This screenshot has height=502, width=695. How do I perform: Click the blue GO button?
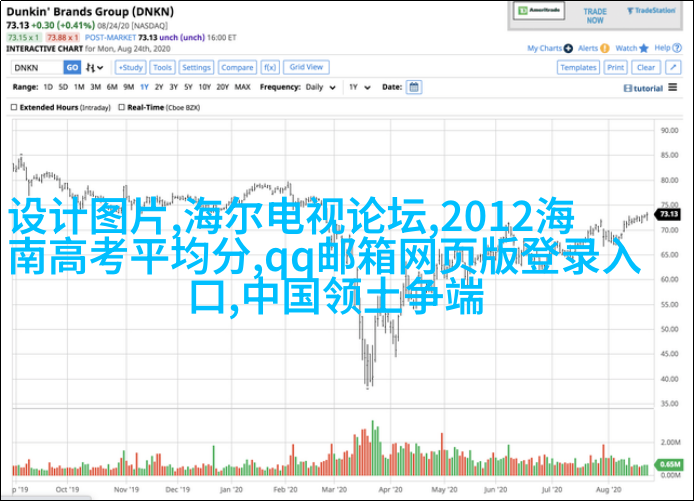(x=72, y=68)
